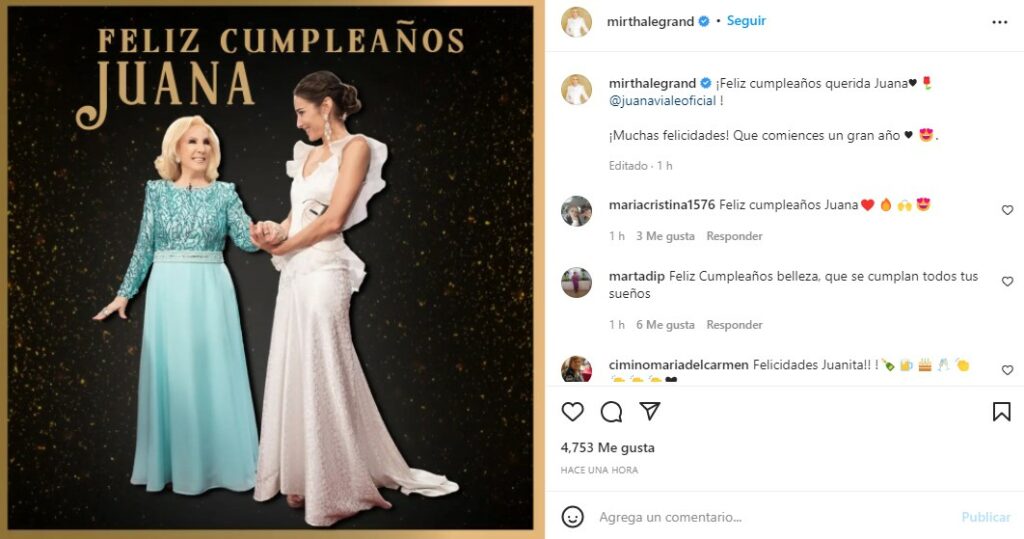Open mirthalegrand header profile picture
Screen dimensions: 1024x539
click(x=576, y=22)
